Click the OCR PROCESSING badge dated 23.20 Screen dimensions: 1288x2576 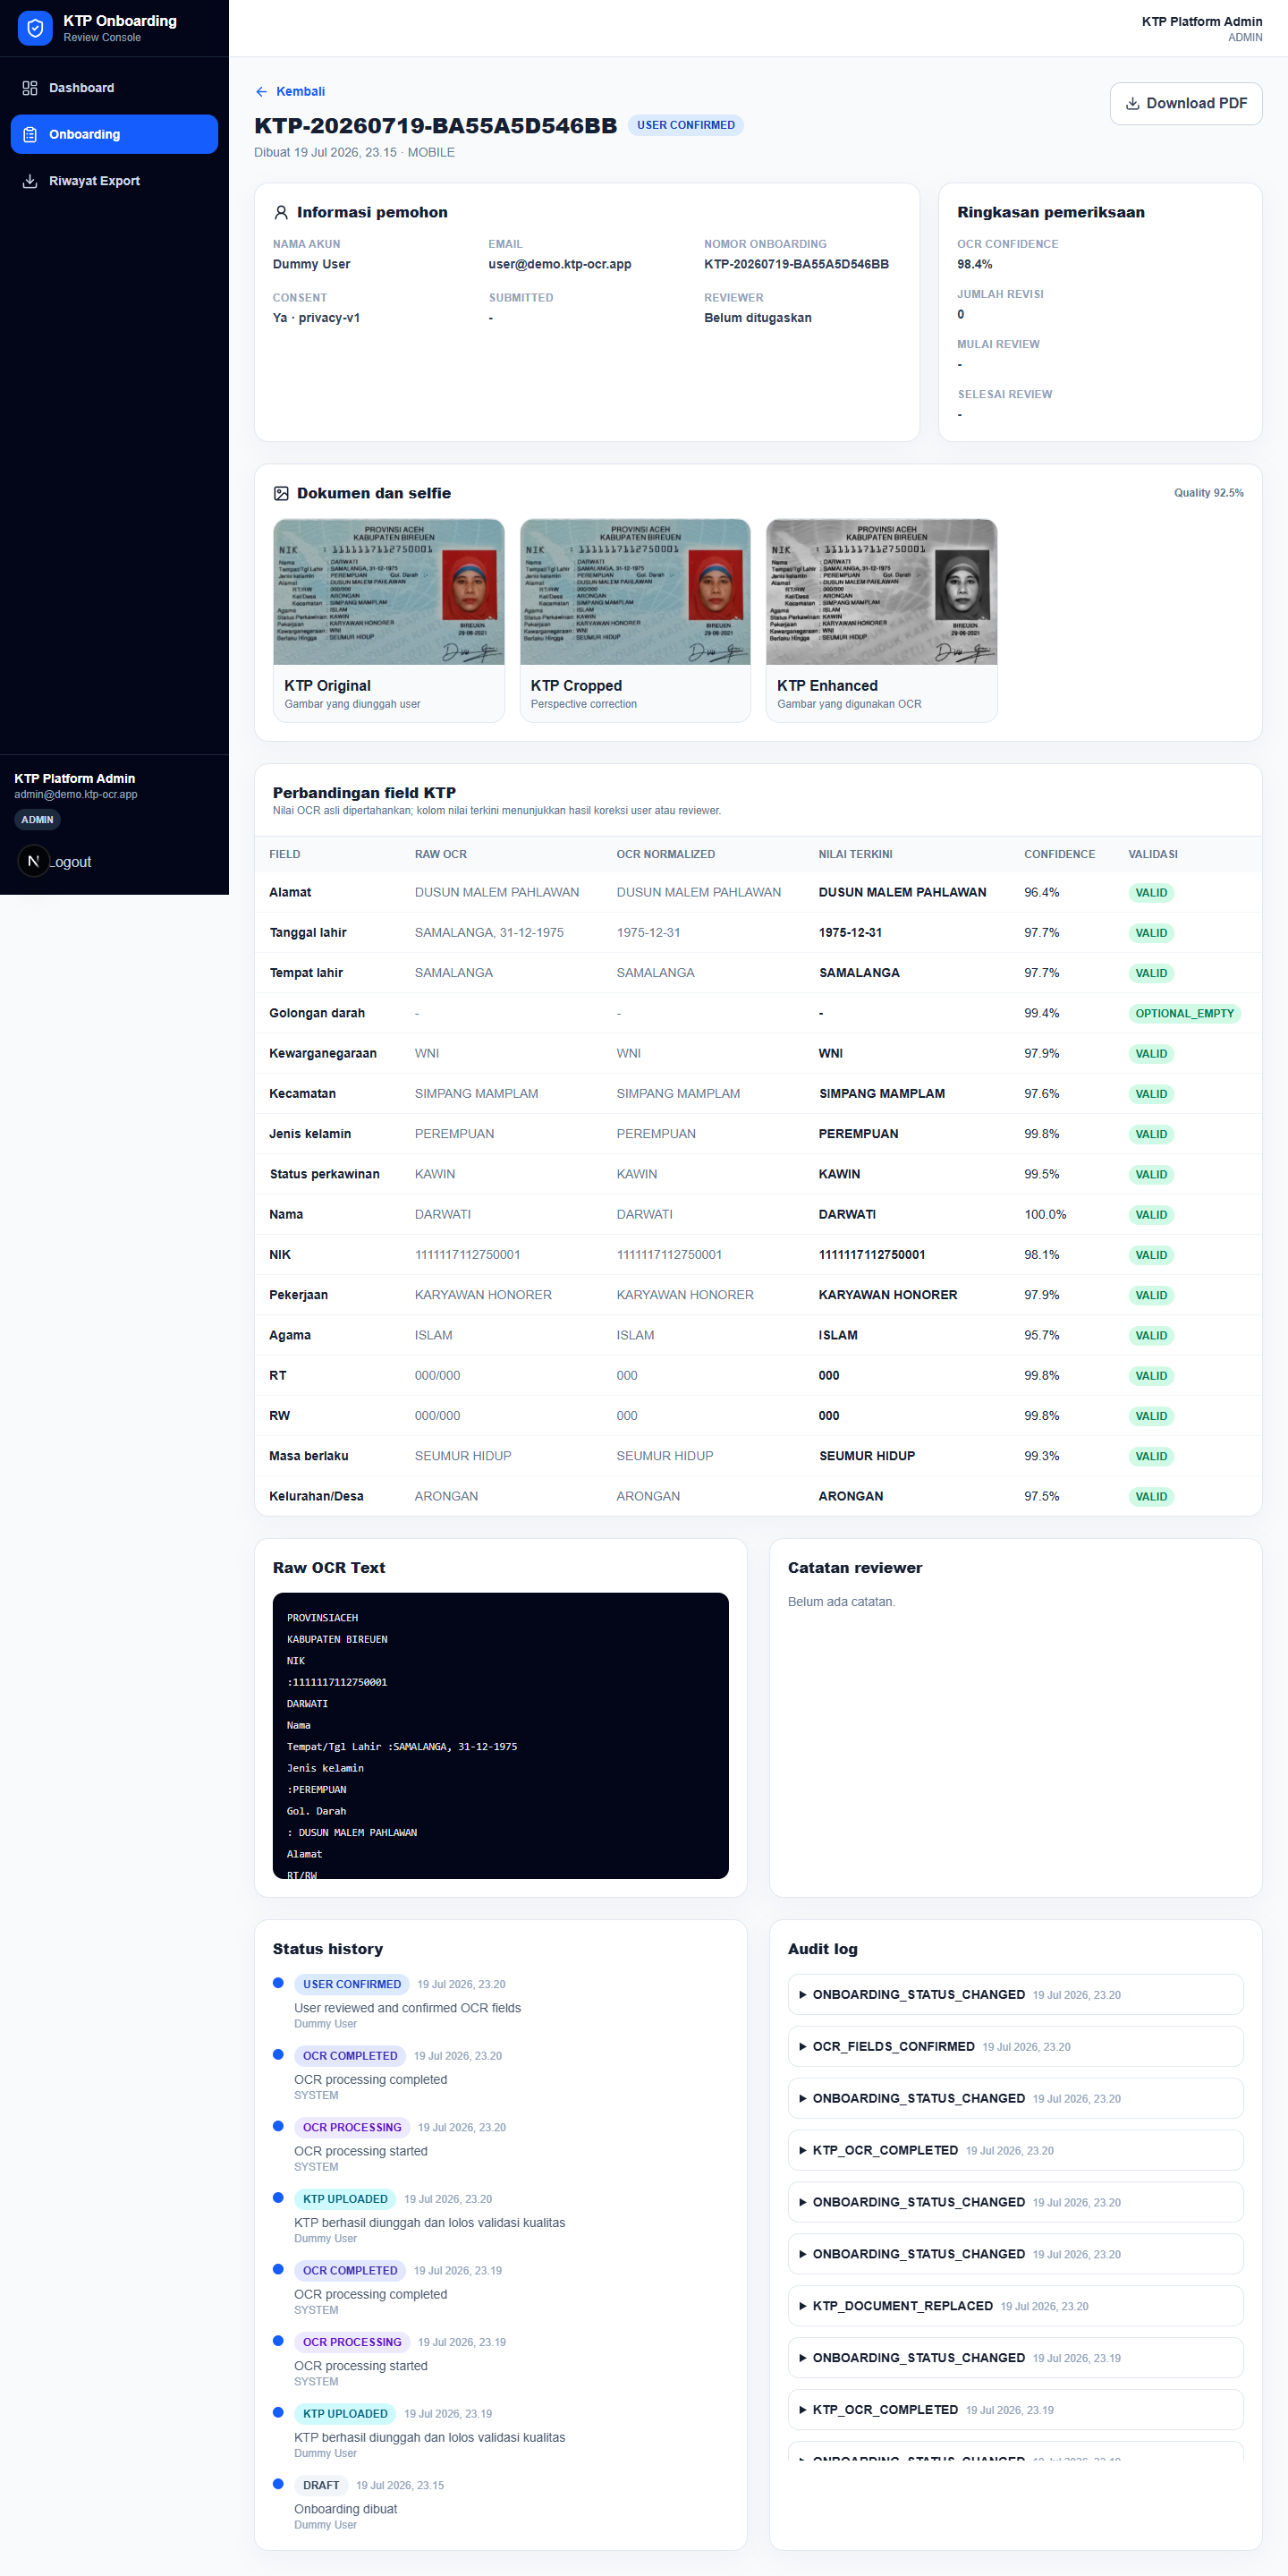(352, 2127)
